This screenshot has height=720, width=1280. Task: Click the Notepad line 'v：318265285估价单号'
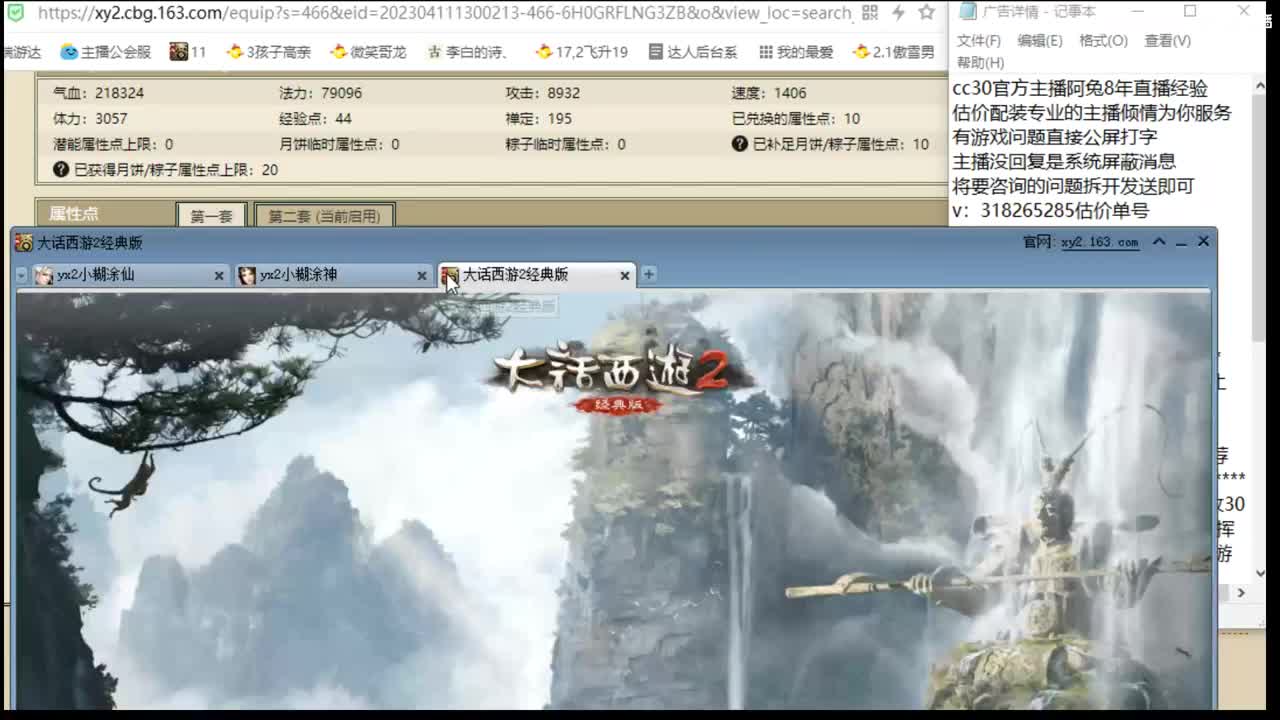coord(1050,211)
